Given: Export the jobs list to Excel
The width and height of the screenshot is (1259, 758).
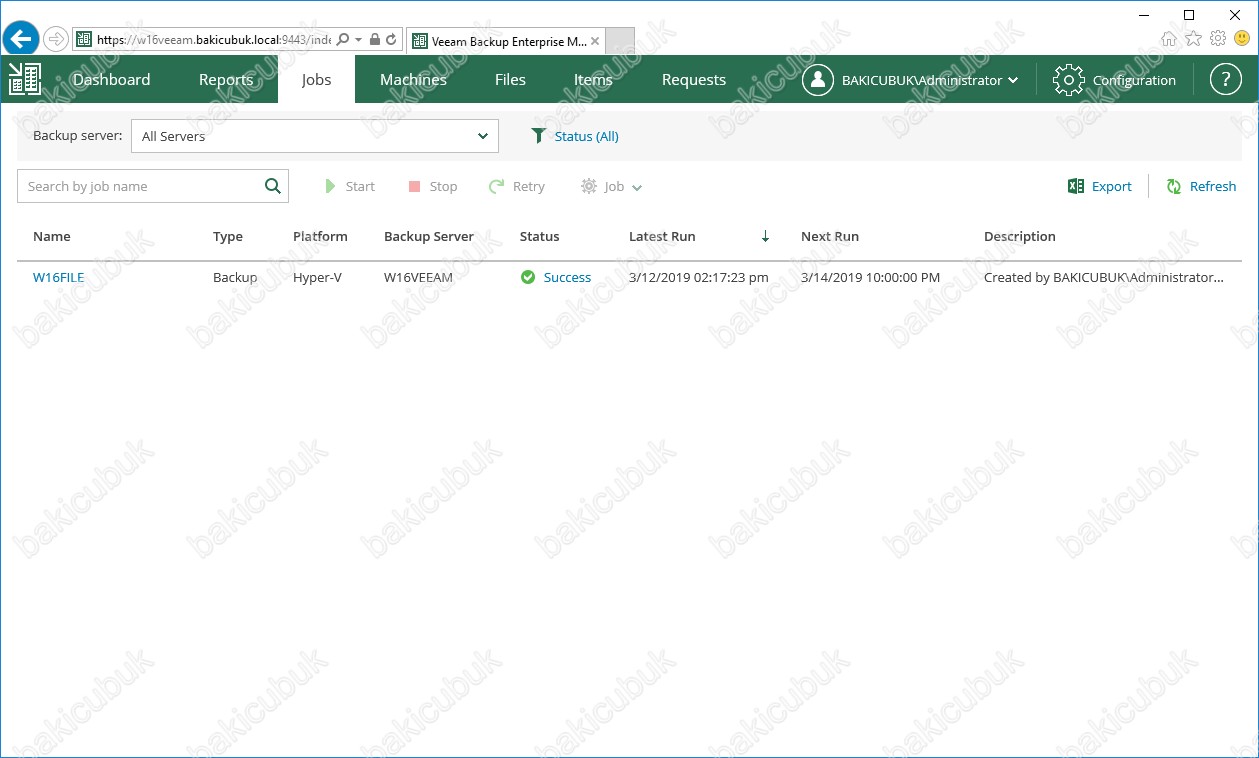Looking at the screenshot, I should 1100,186.
